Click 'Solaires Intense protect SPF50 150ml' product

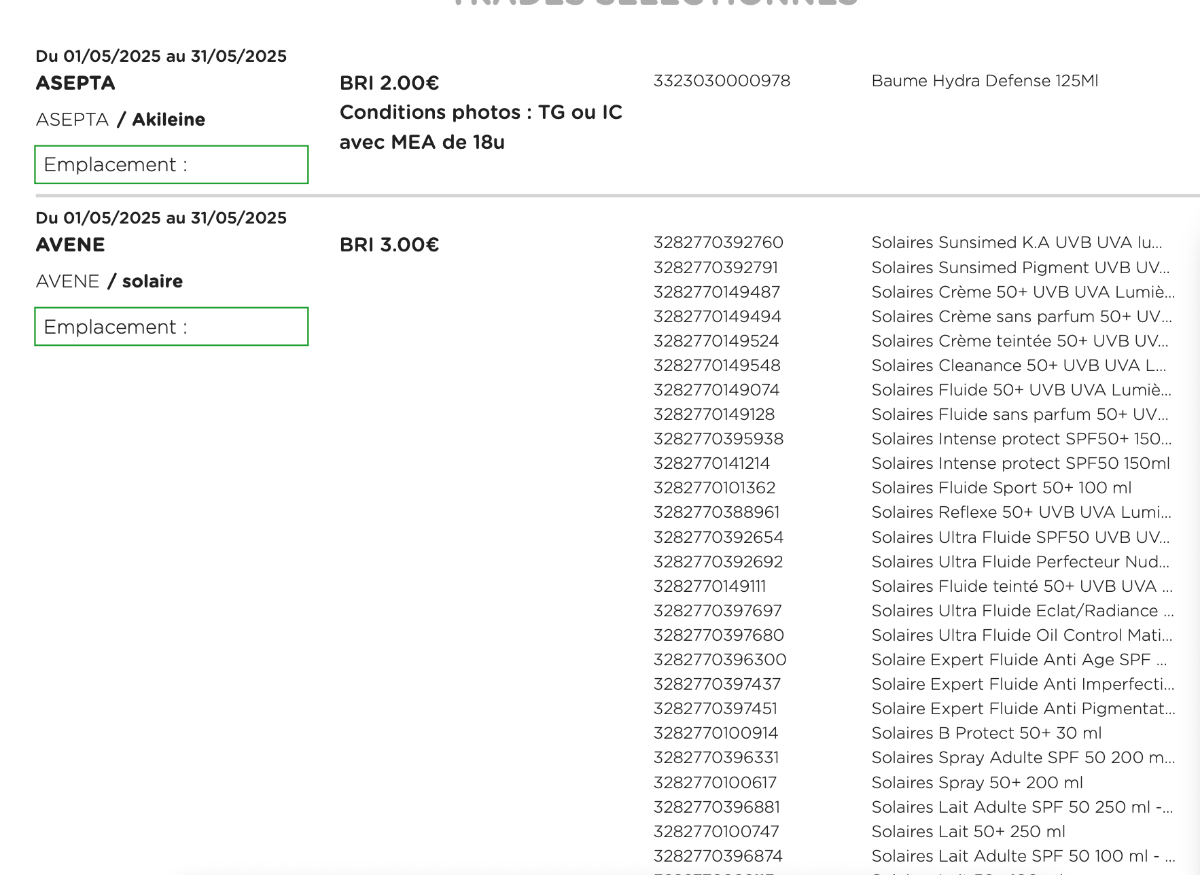[1021, 464]
